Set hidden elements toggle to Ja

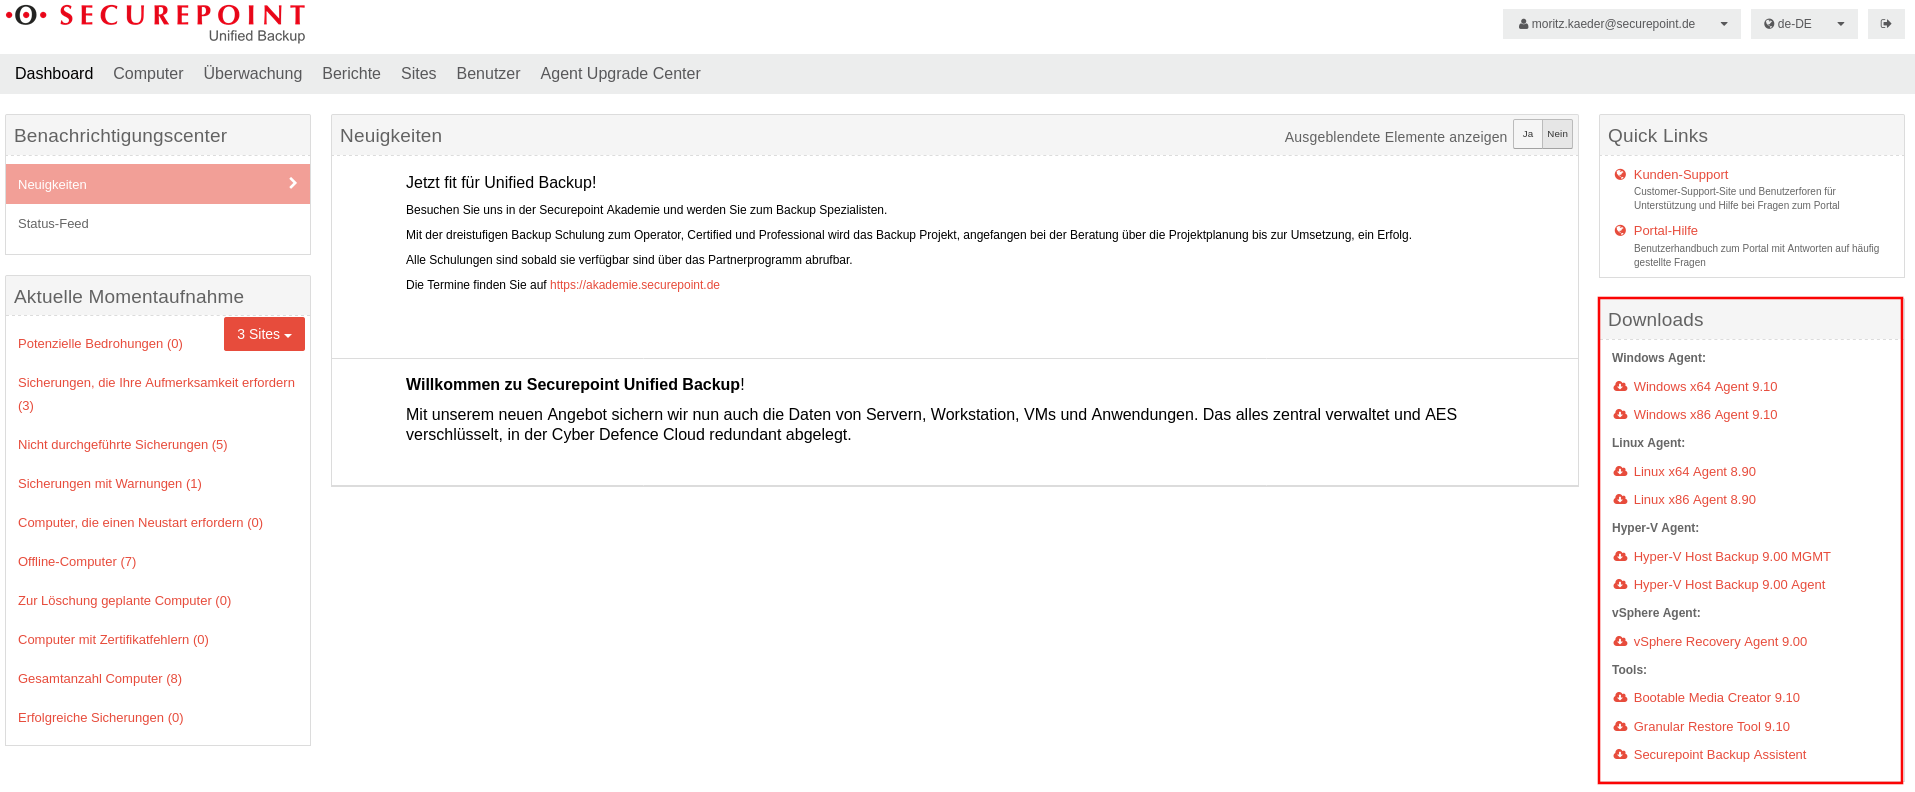pyautogui.click(x=1527, y=134)
